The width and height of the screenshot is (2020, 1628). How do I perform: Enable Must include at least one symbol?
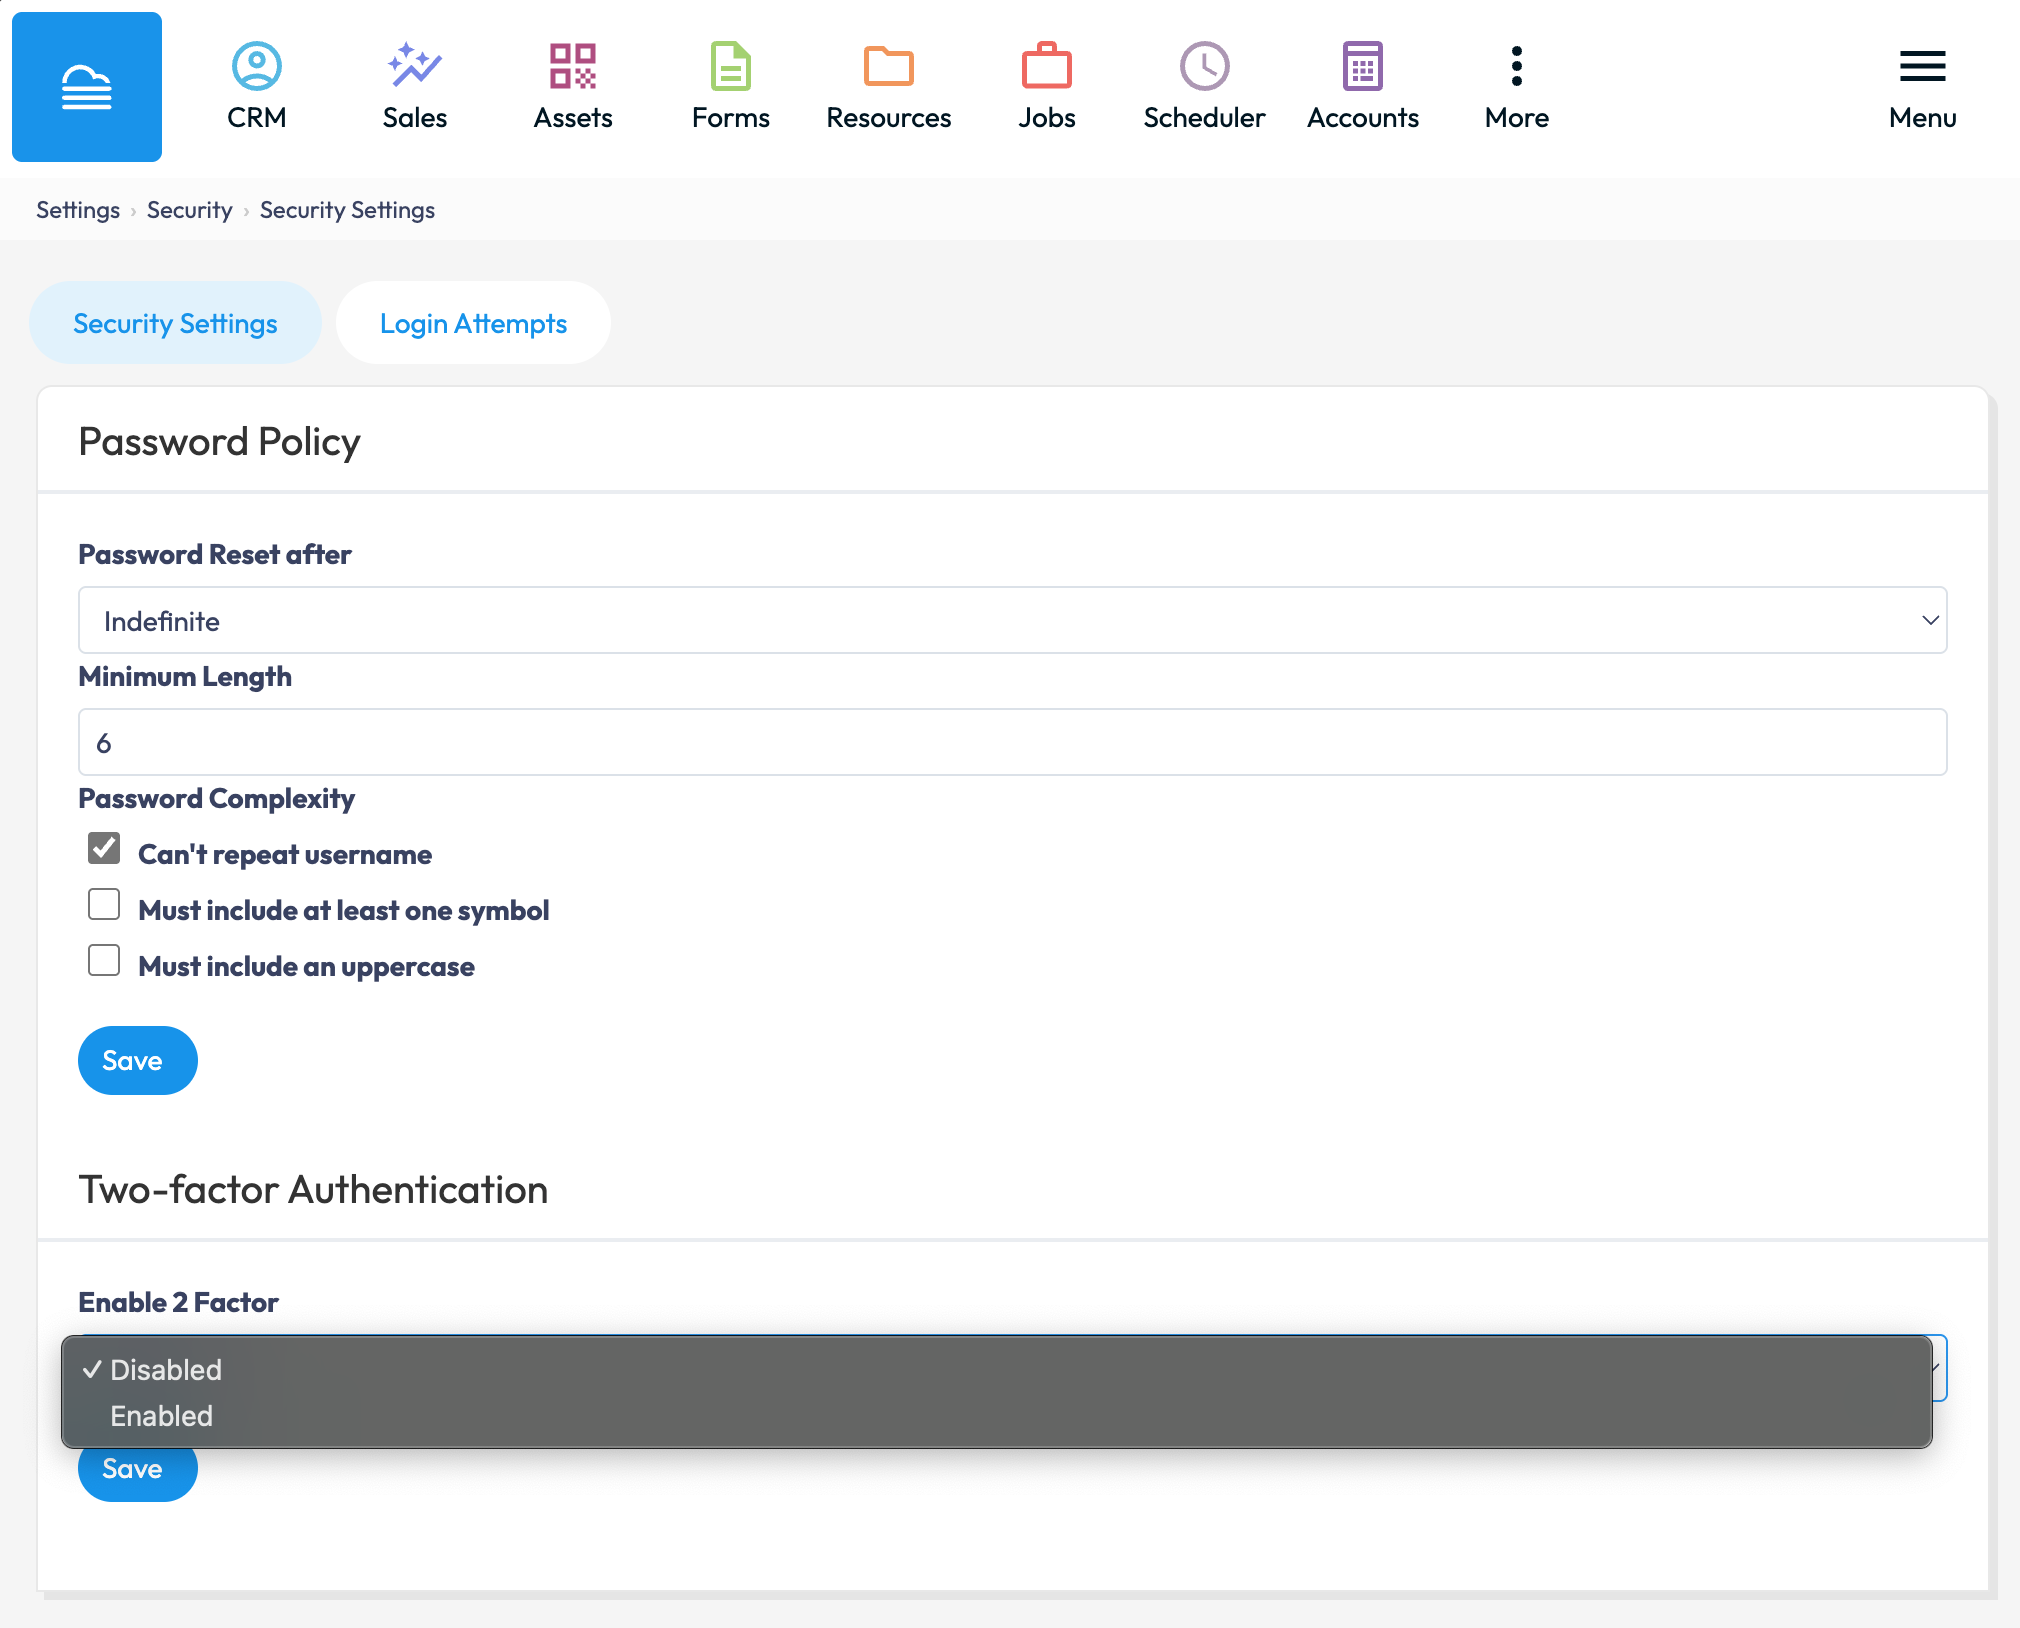[104, 905]
